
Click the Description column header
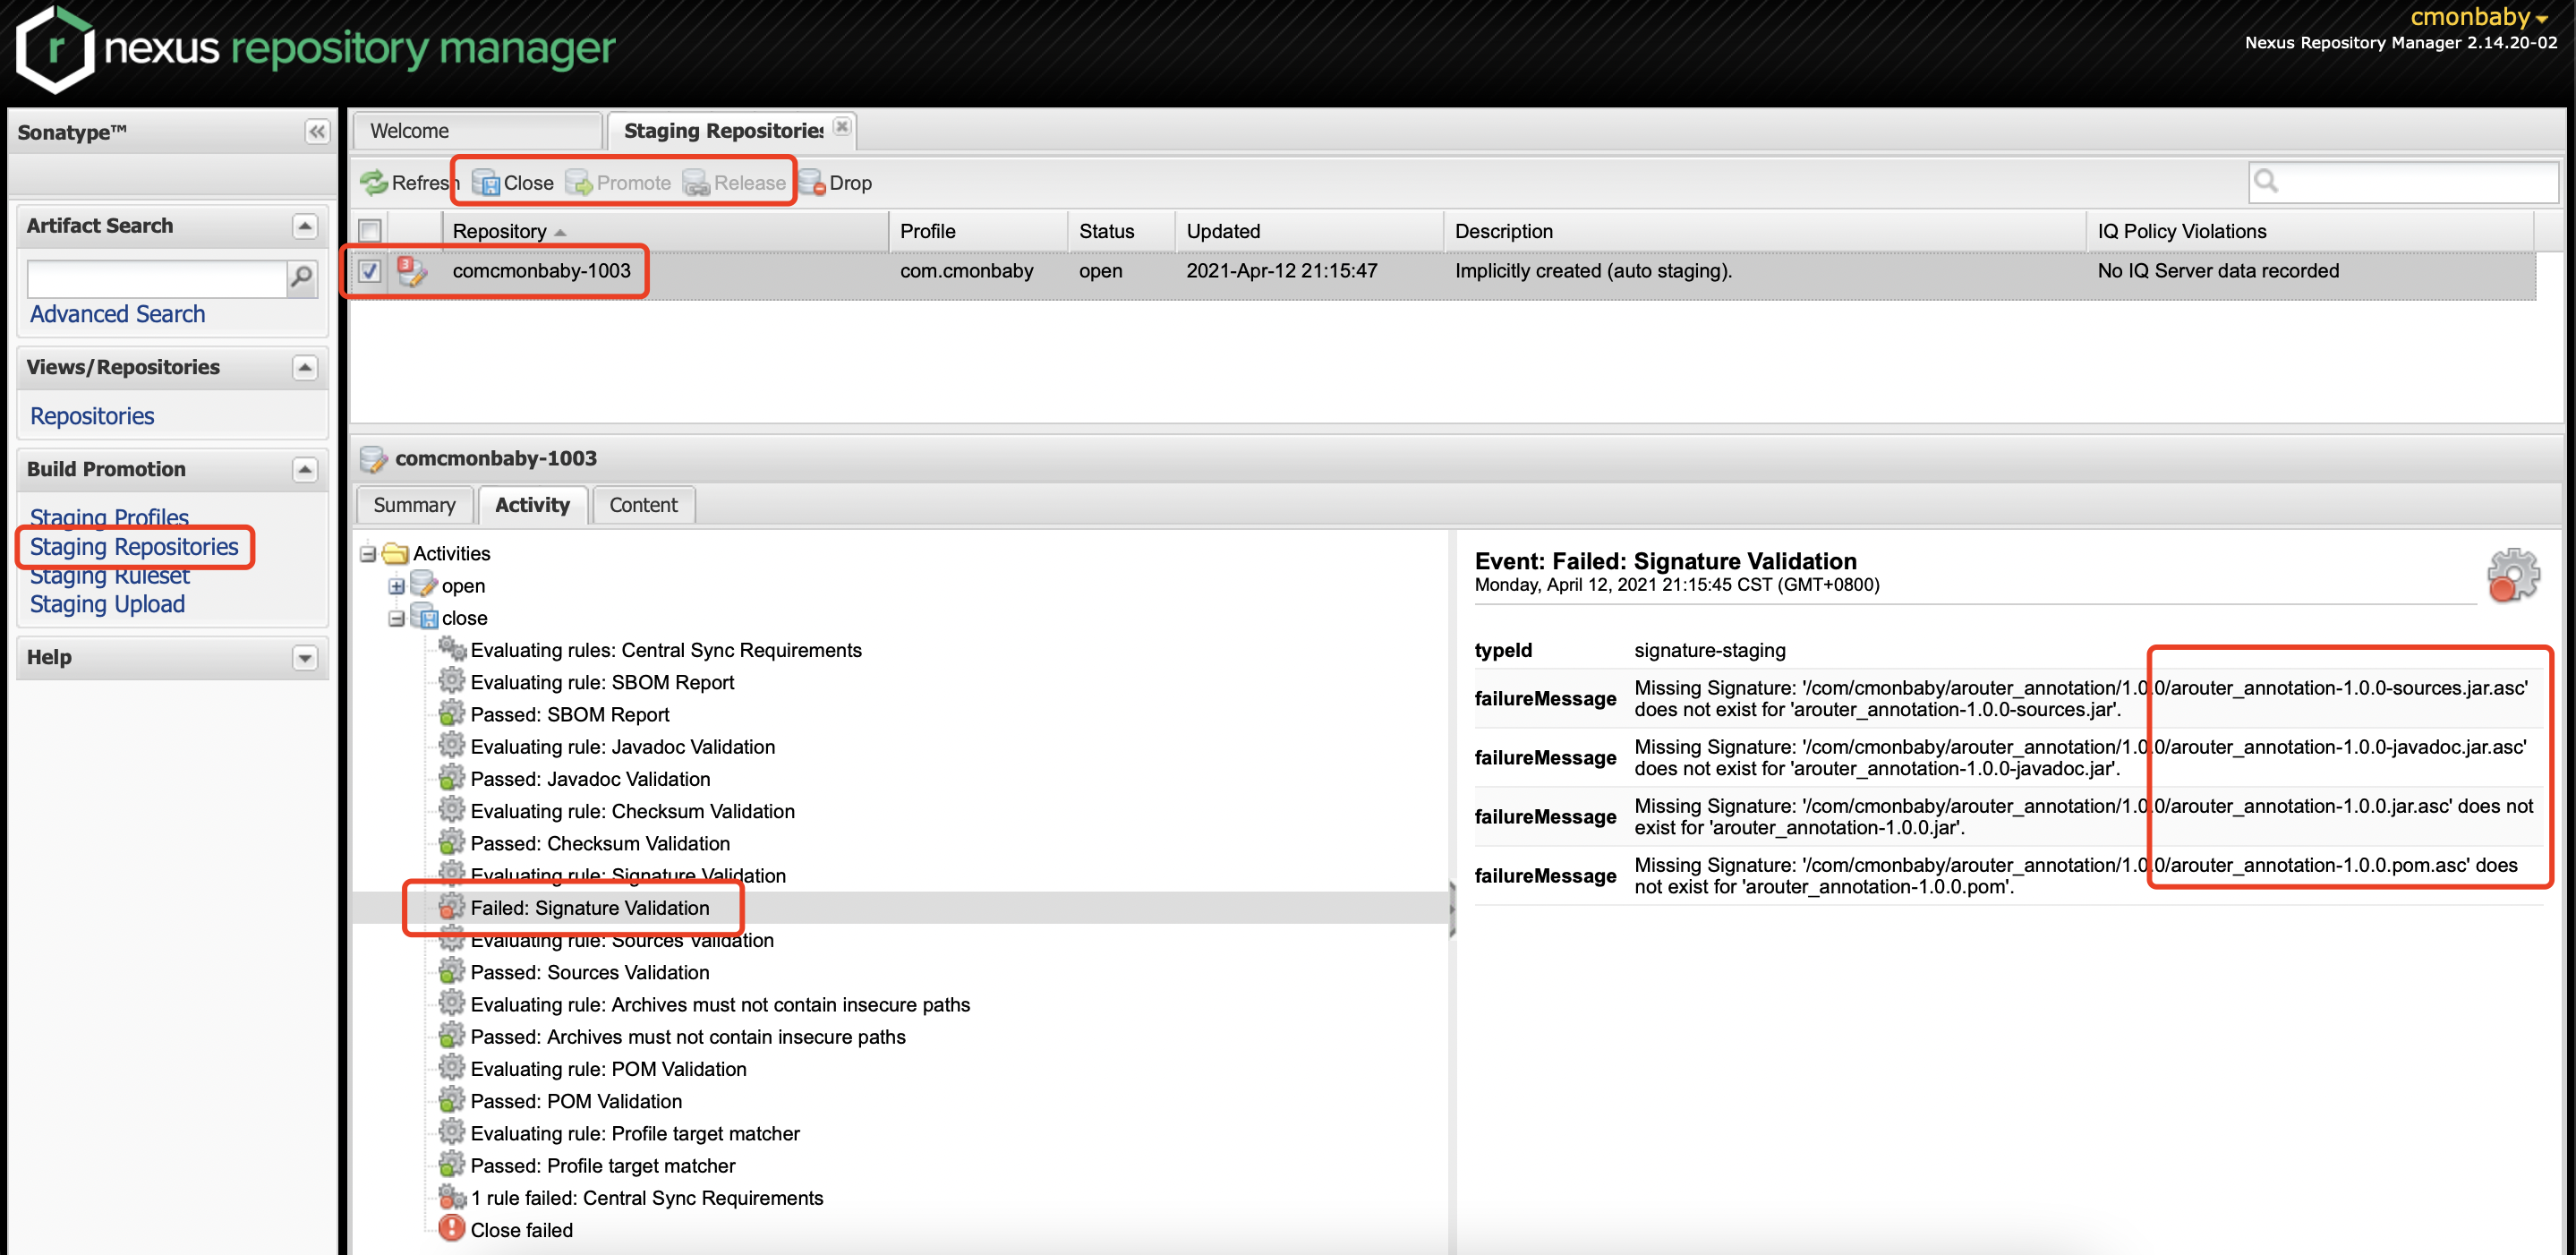[1764, 231]
